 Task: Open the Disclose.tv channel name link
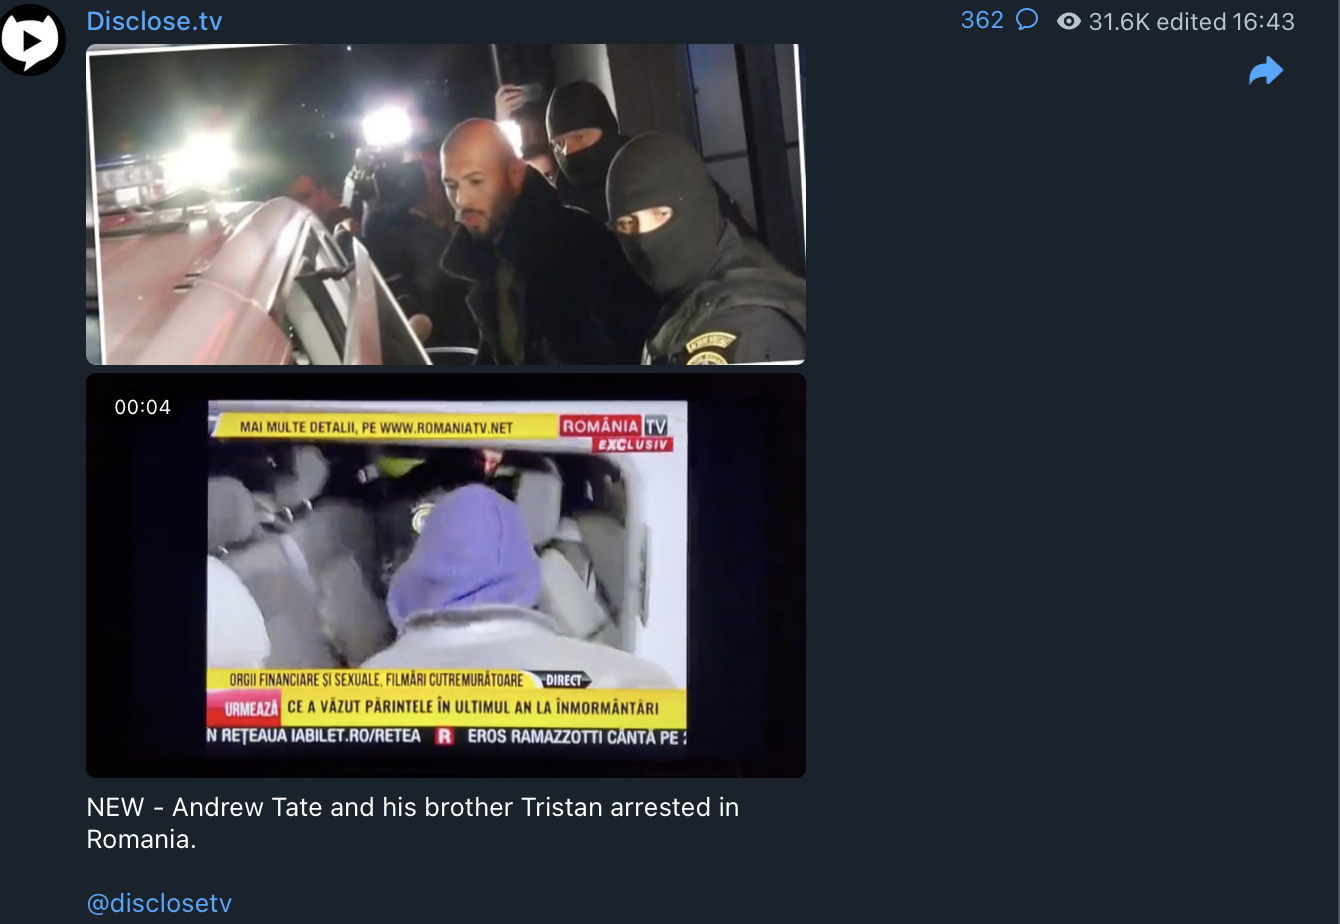tap(154, 21)
